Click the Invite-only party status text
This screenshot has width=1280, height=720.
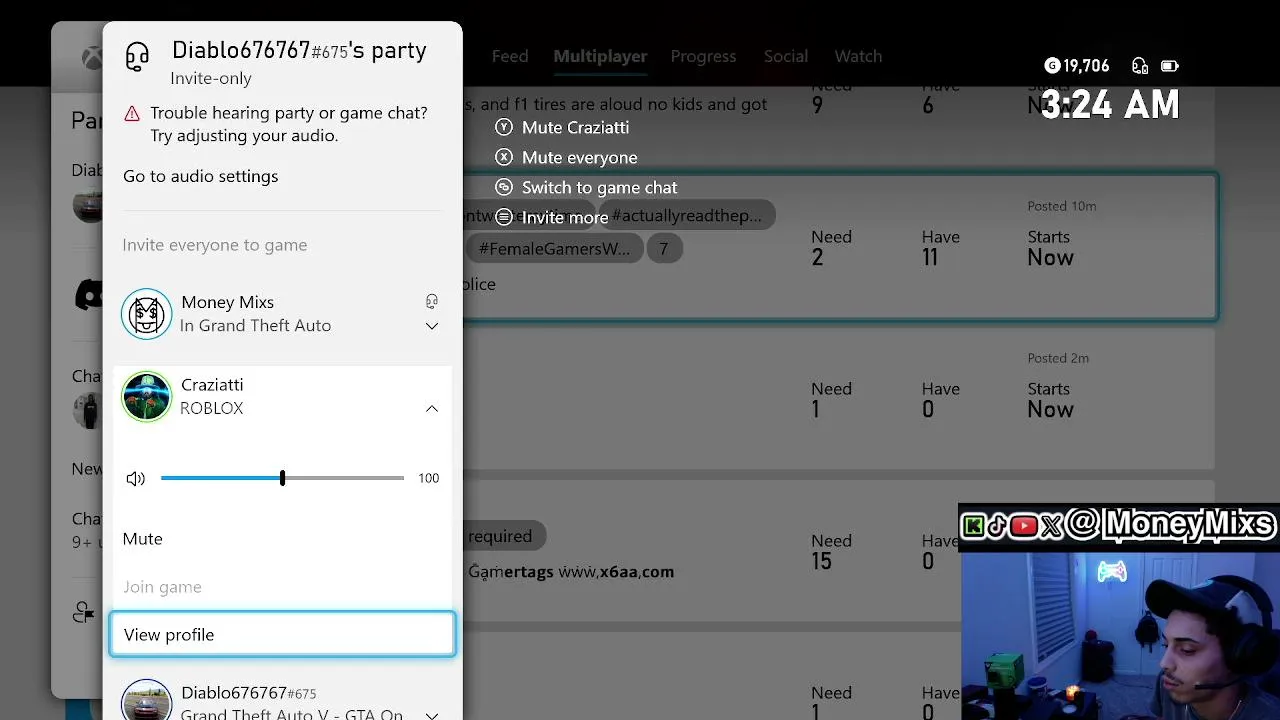pos(211,79)
